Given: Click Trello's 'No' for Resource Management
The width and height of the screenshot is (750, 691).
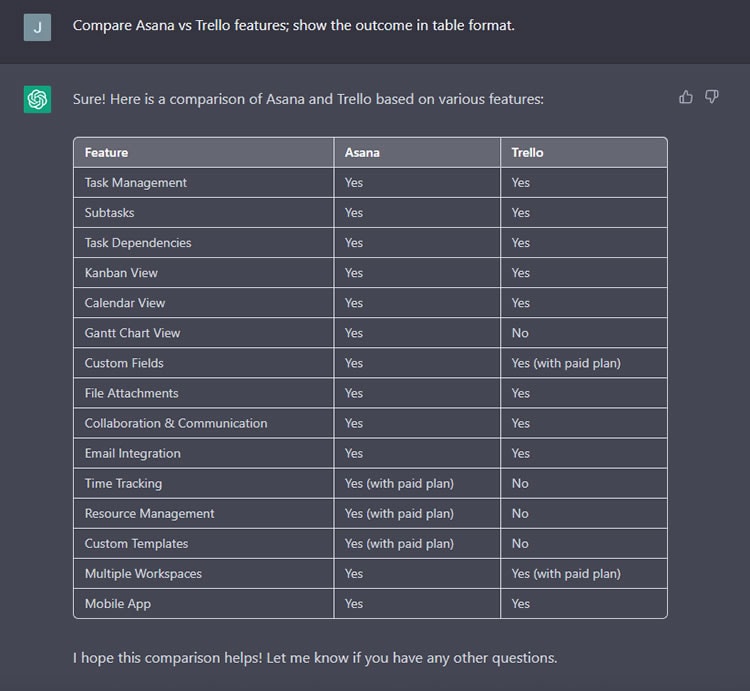Looking at the screenshot, I should coord(520,514).
